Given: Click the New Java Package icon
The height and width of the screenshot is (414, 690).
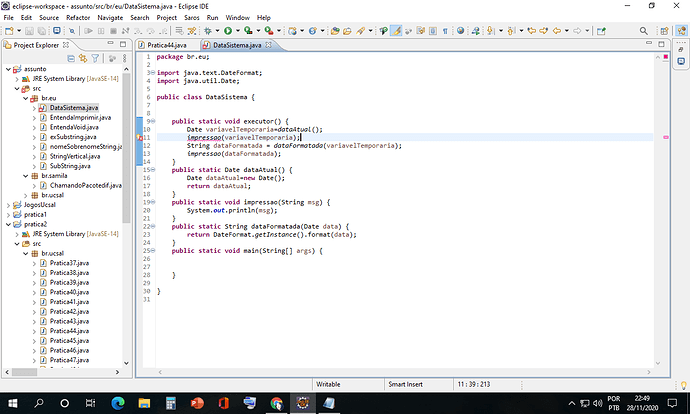Looking at the screenshot, I should click(292, 31).
